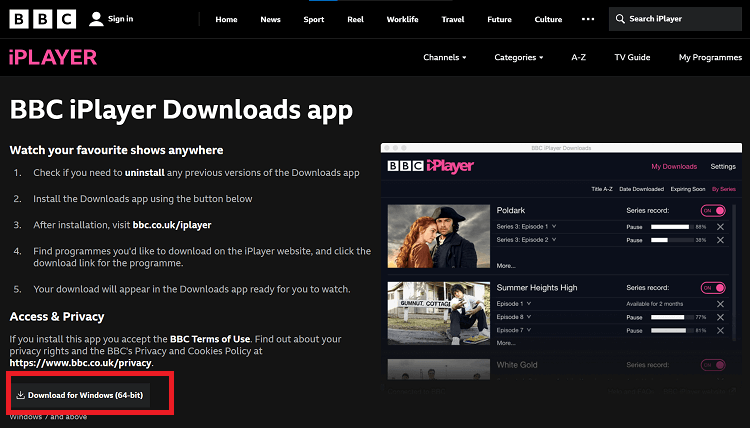Go to the Sport section
Viewport: 750px width, 428px height.
(x=314, y=20)
